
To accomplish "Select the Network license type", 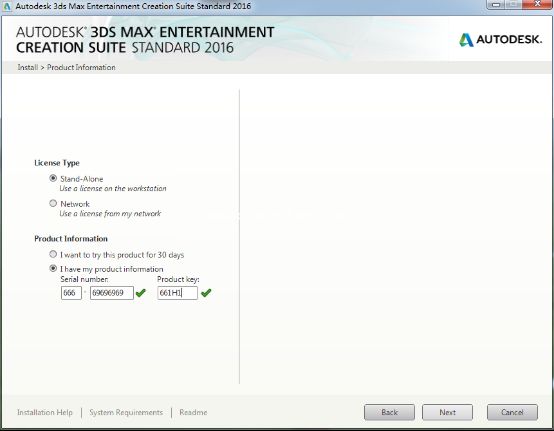I will pyautogui.click(x=53, y=203).
